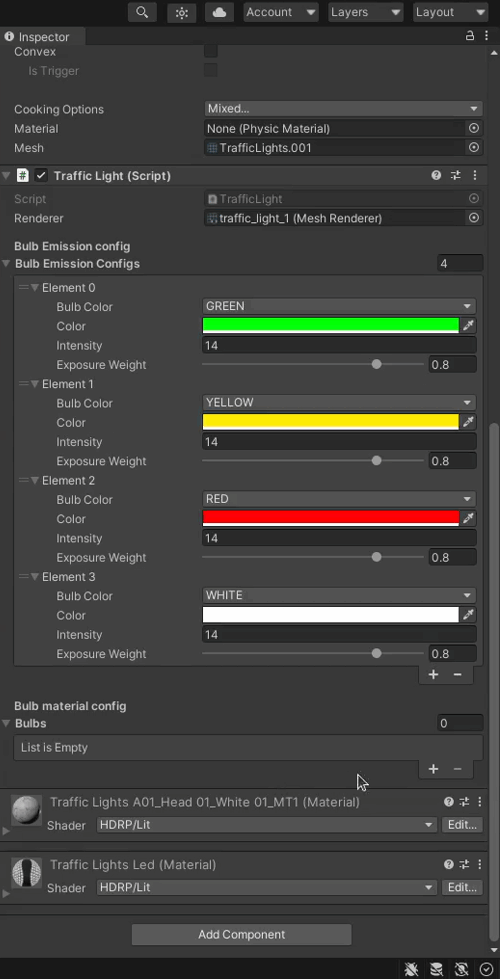The image size is (500, 979).
Task: Open the Inspector panel kebab menu
Action: [x=486, y=36]
